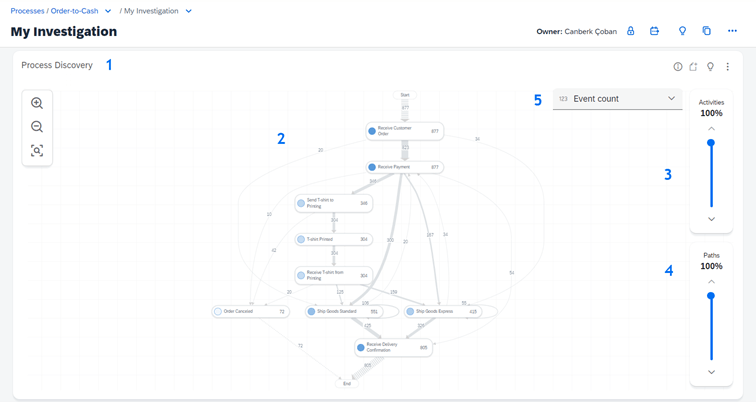This screenshot has width=756, height=402.
Task: Click the lightbulb icon in Process Discovery widget
Action: (x=711, y=67)
